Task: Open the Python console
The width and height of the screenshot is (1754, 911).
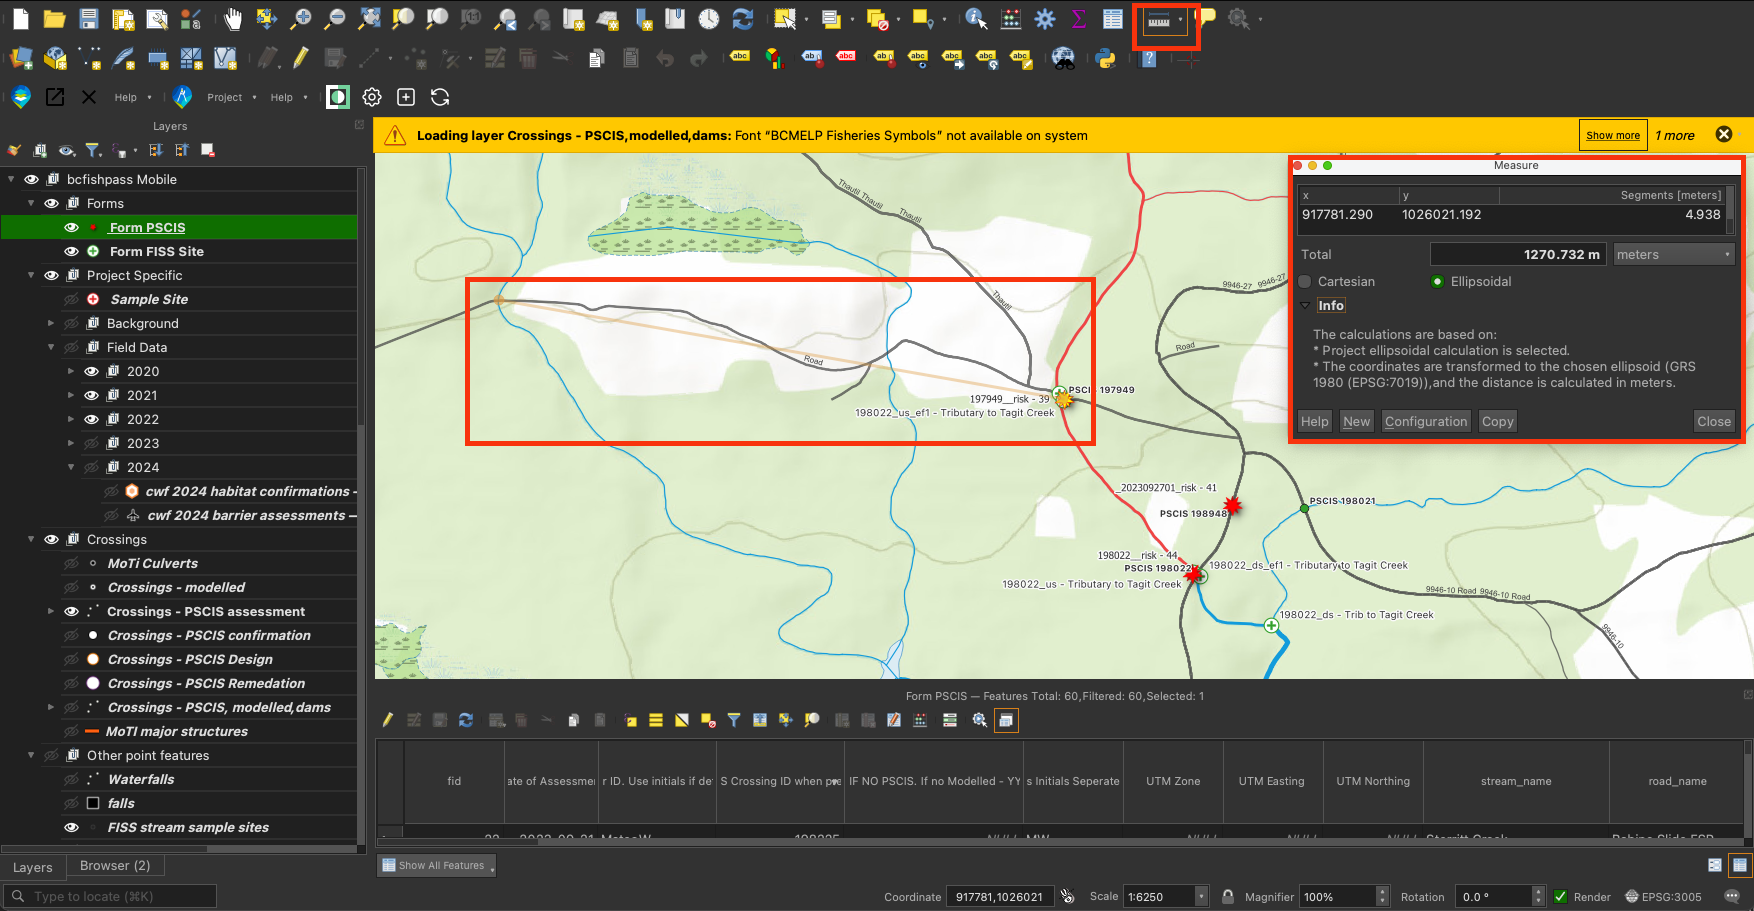Action: (x=1105, y=59)
